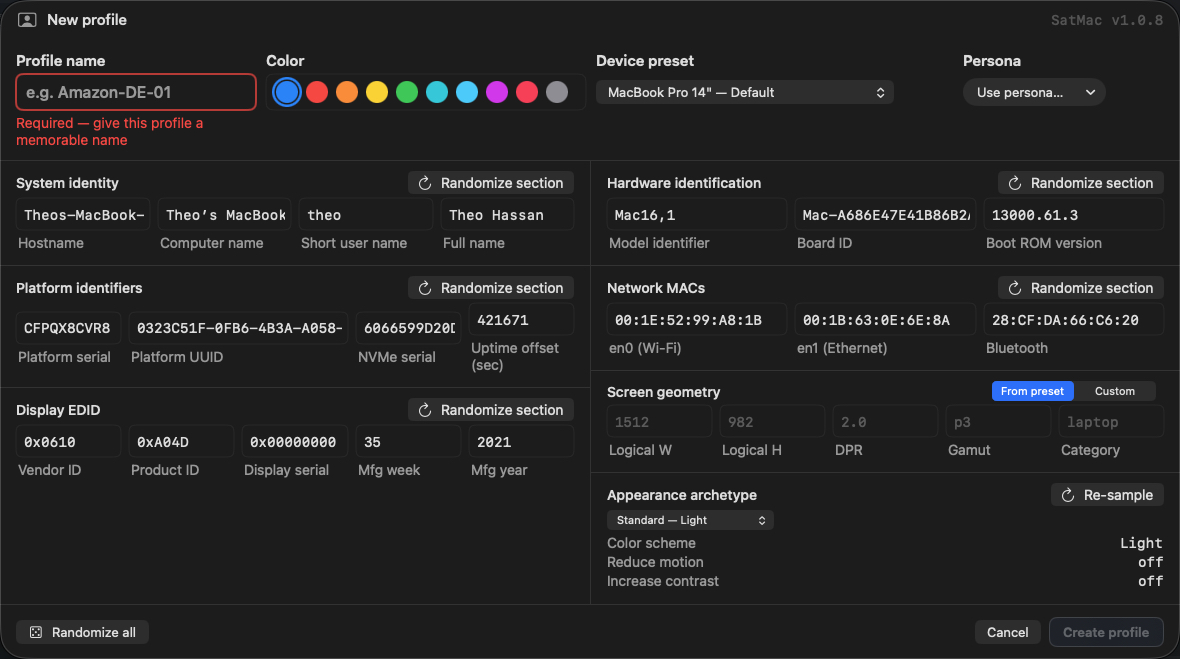Click the en1 (Ethernet) MAC field

pyautogui.click(x=886, y=320)
